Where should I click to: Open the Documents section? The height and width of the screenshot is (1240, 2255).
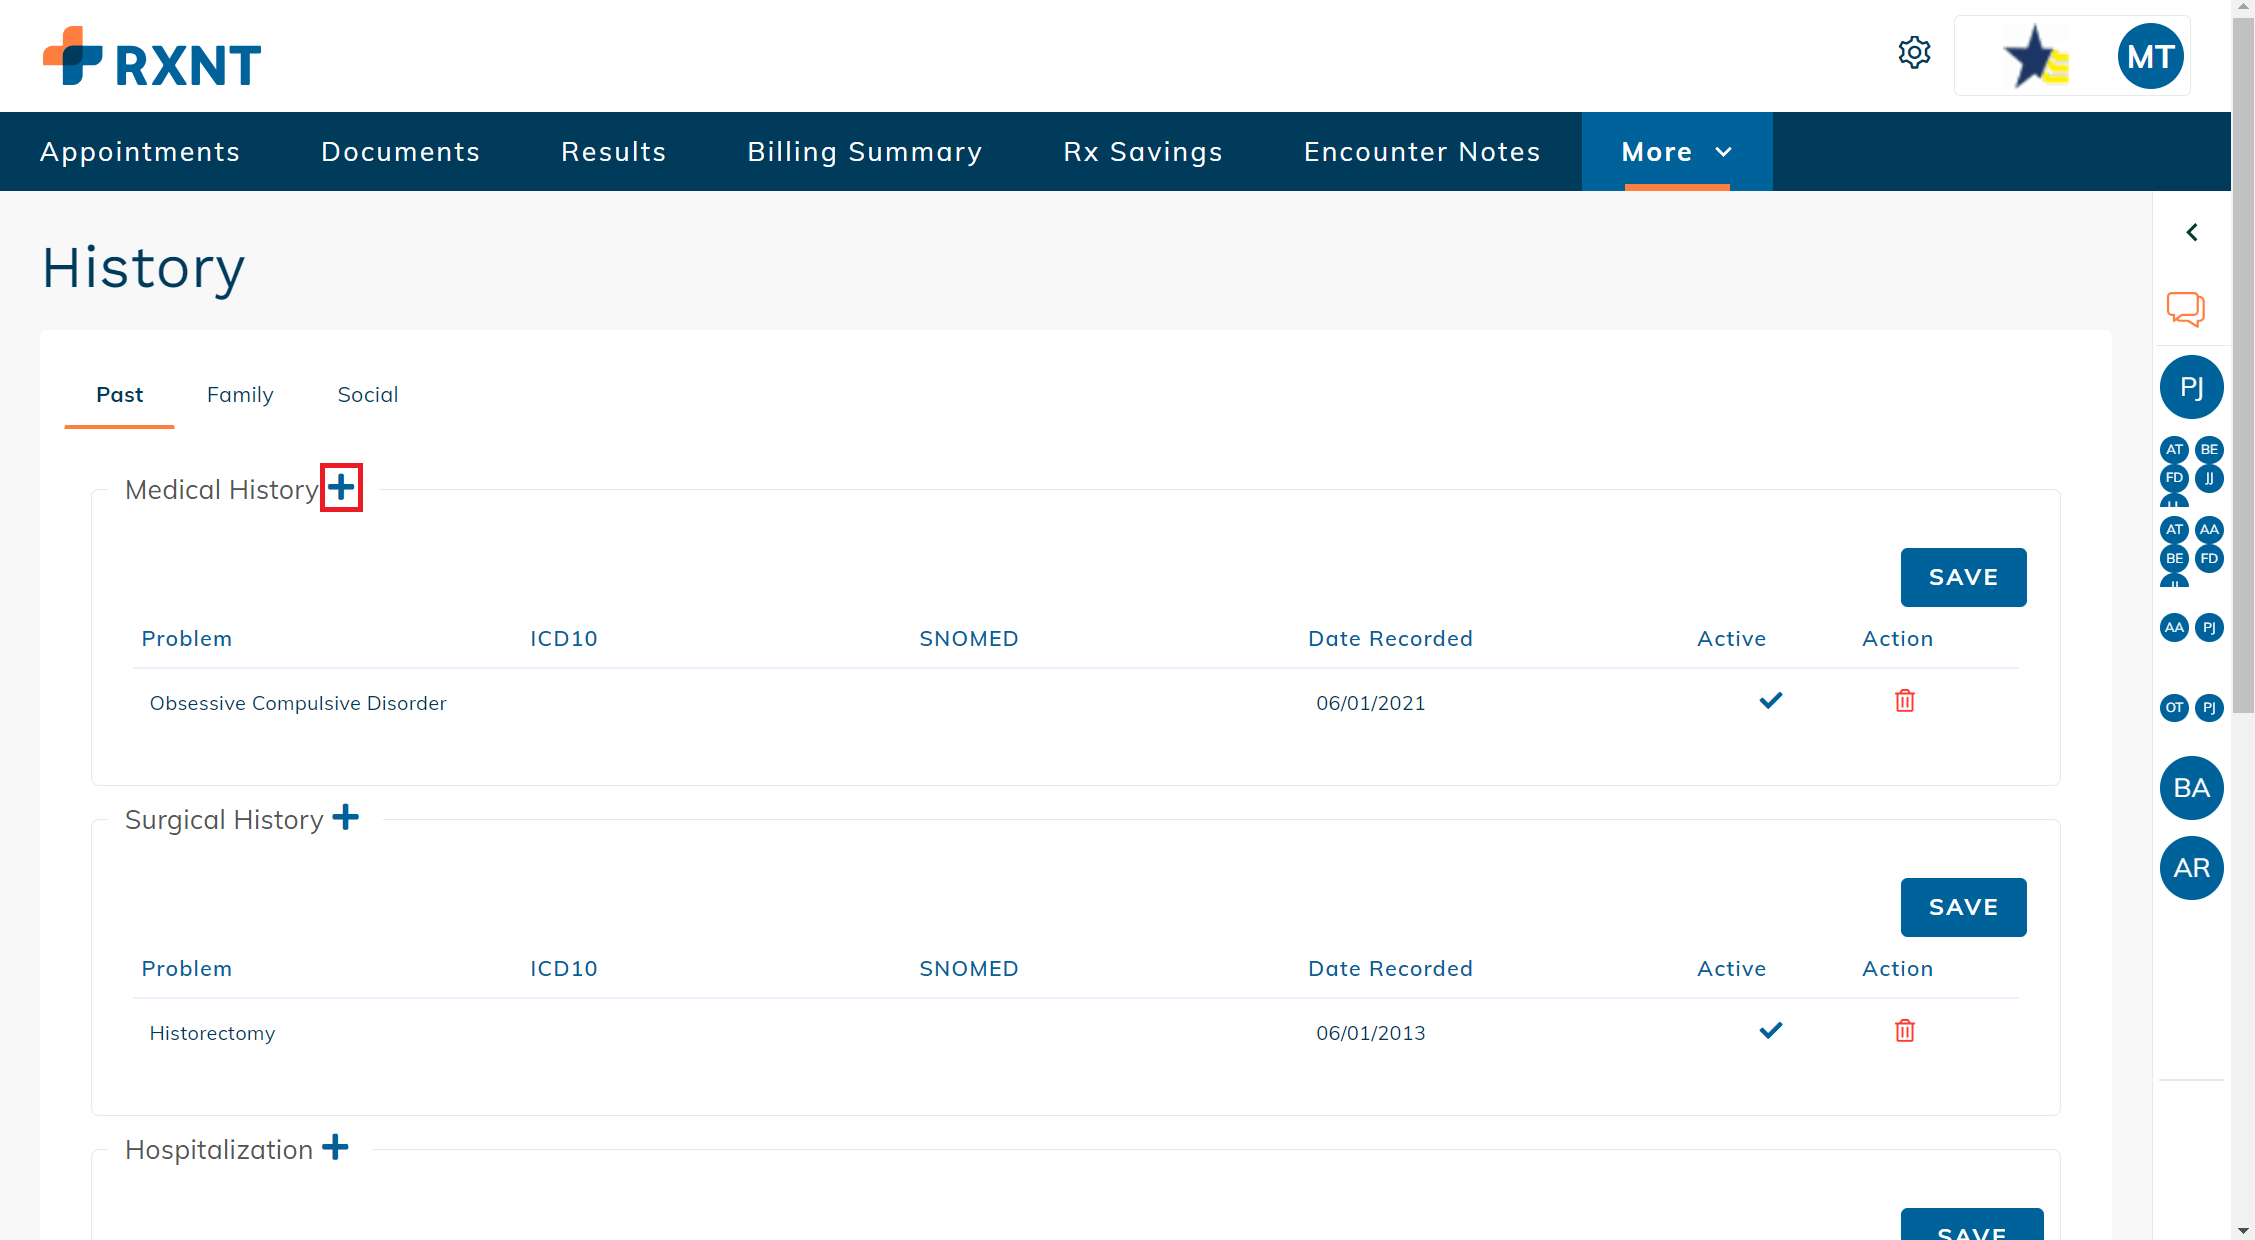tap(401, 152)
